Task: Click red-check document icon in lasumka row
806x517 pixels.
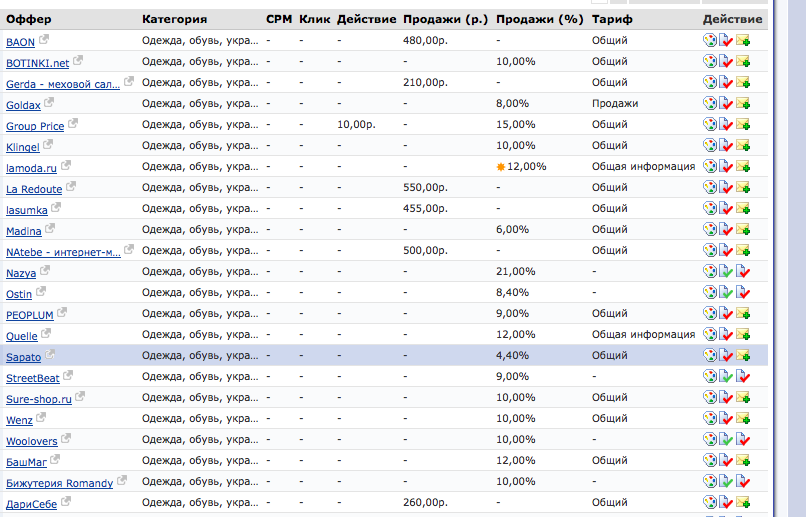Action: pos(726,208)
